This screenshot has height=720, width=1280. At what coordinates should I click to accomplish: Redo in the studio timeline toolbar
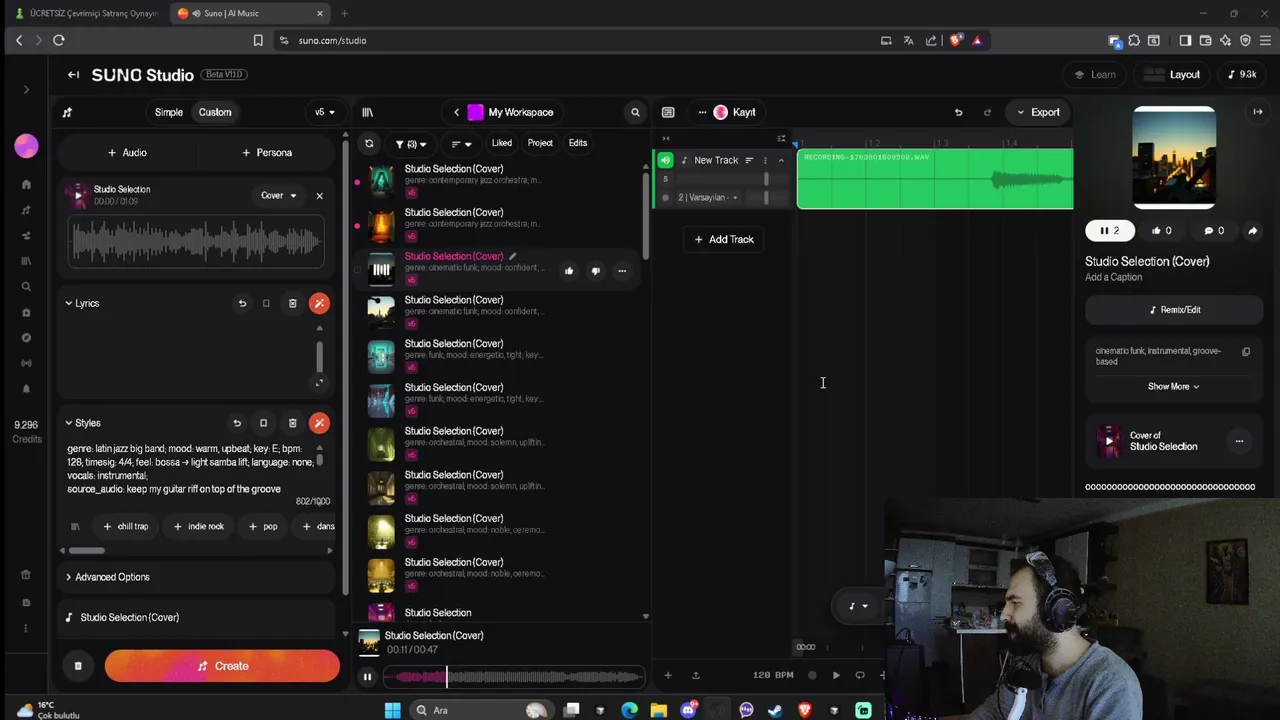point(988,112)
